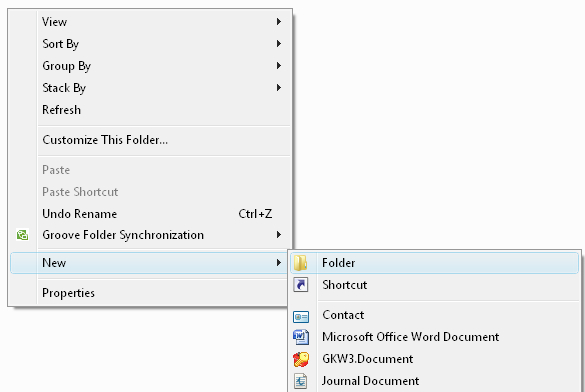Select Journal Document label in submenu
Viewport: 585px width, 392px height.
370,381
